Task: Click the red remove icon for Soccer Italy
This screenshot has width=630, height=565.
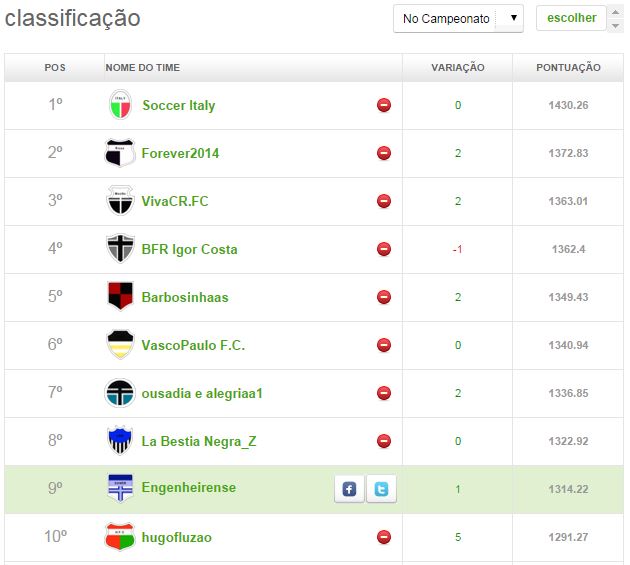Action: pos(384,105)
